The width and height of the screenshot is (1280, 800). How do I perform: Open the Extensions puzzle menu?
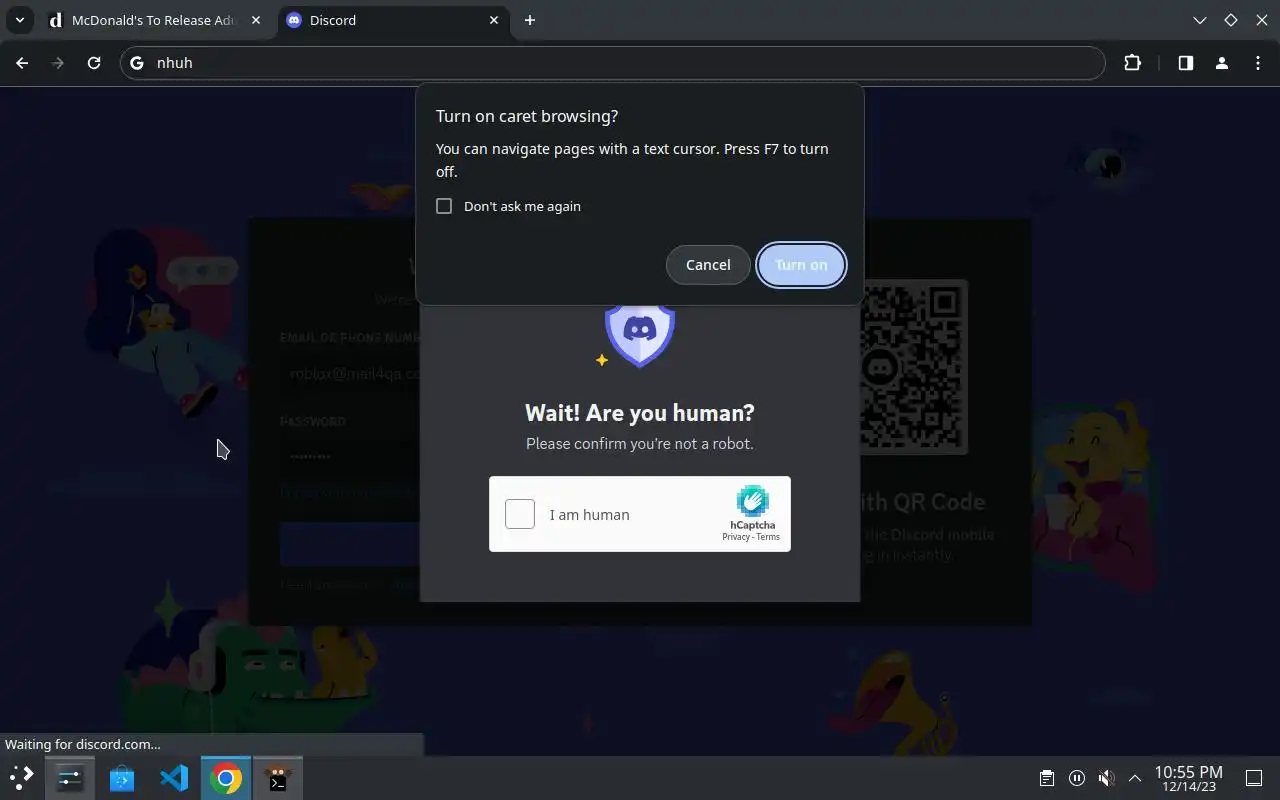1132,63
